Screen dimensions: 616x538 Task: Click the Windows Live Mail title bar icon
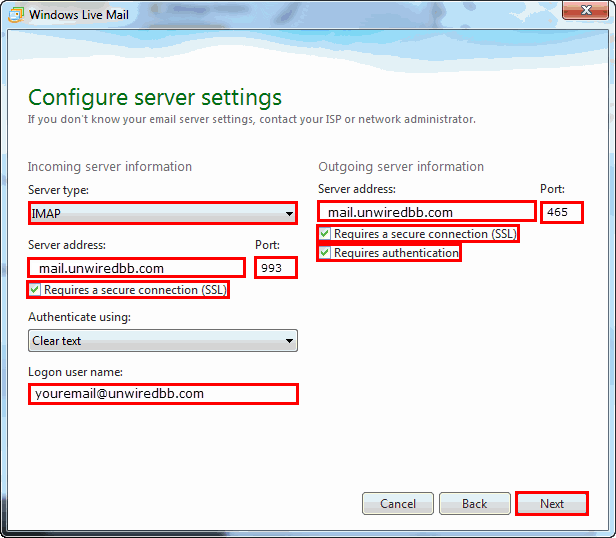(16, 15)
